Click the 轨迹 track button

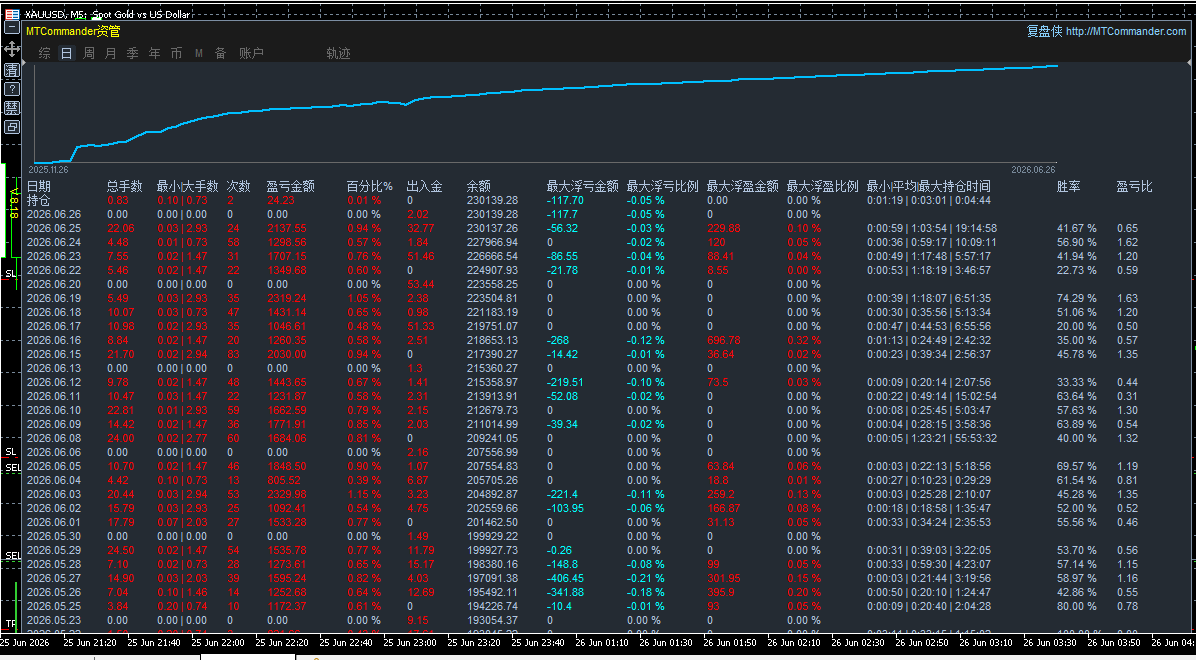click(x=339, y=53)
